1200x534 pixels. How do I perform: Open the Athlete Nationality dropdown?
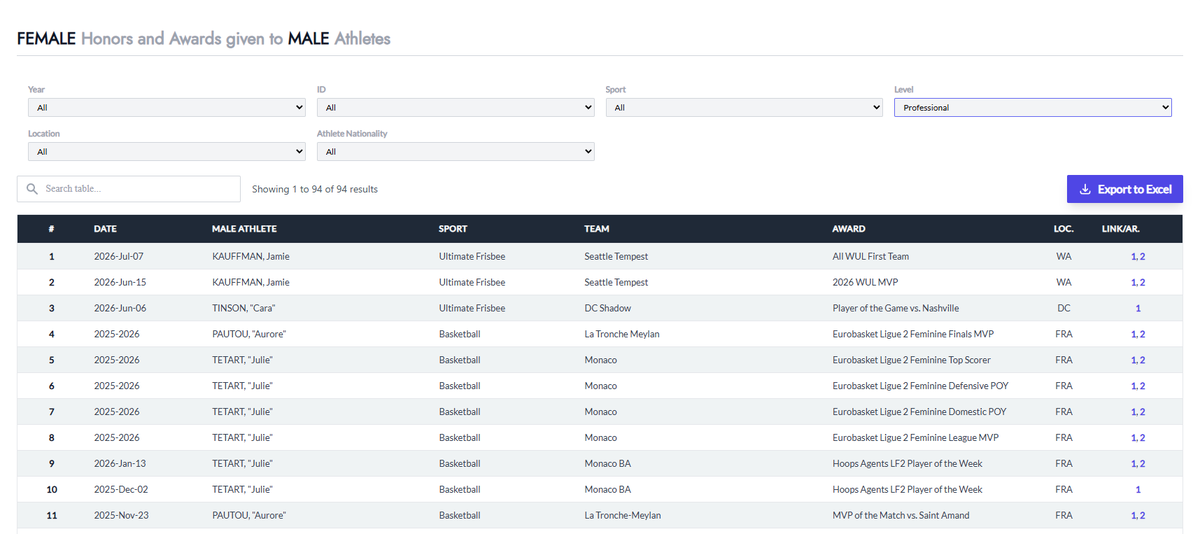456,151
